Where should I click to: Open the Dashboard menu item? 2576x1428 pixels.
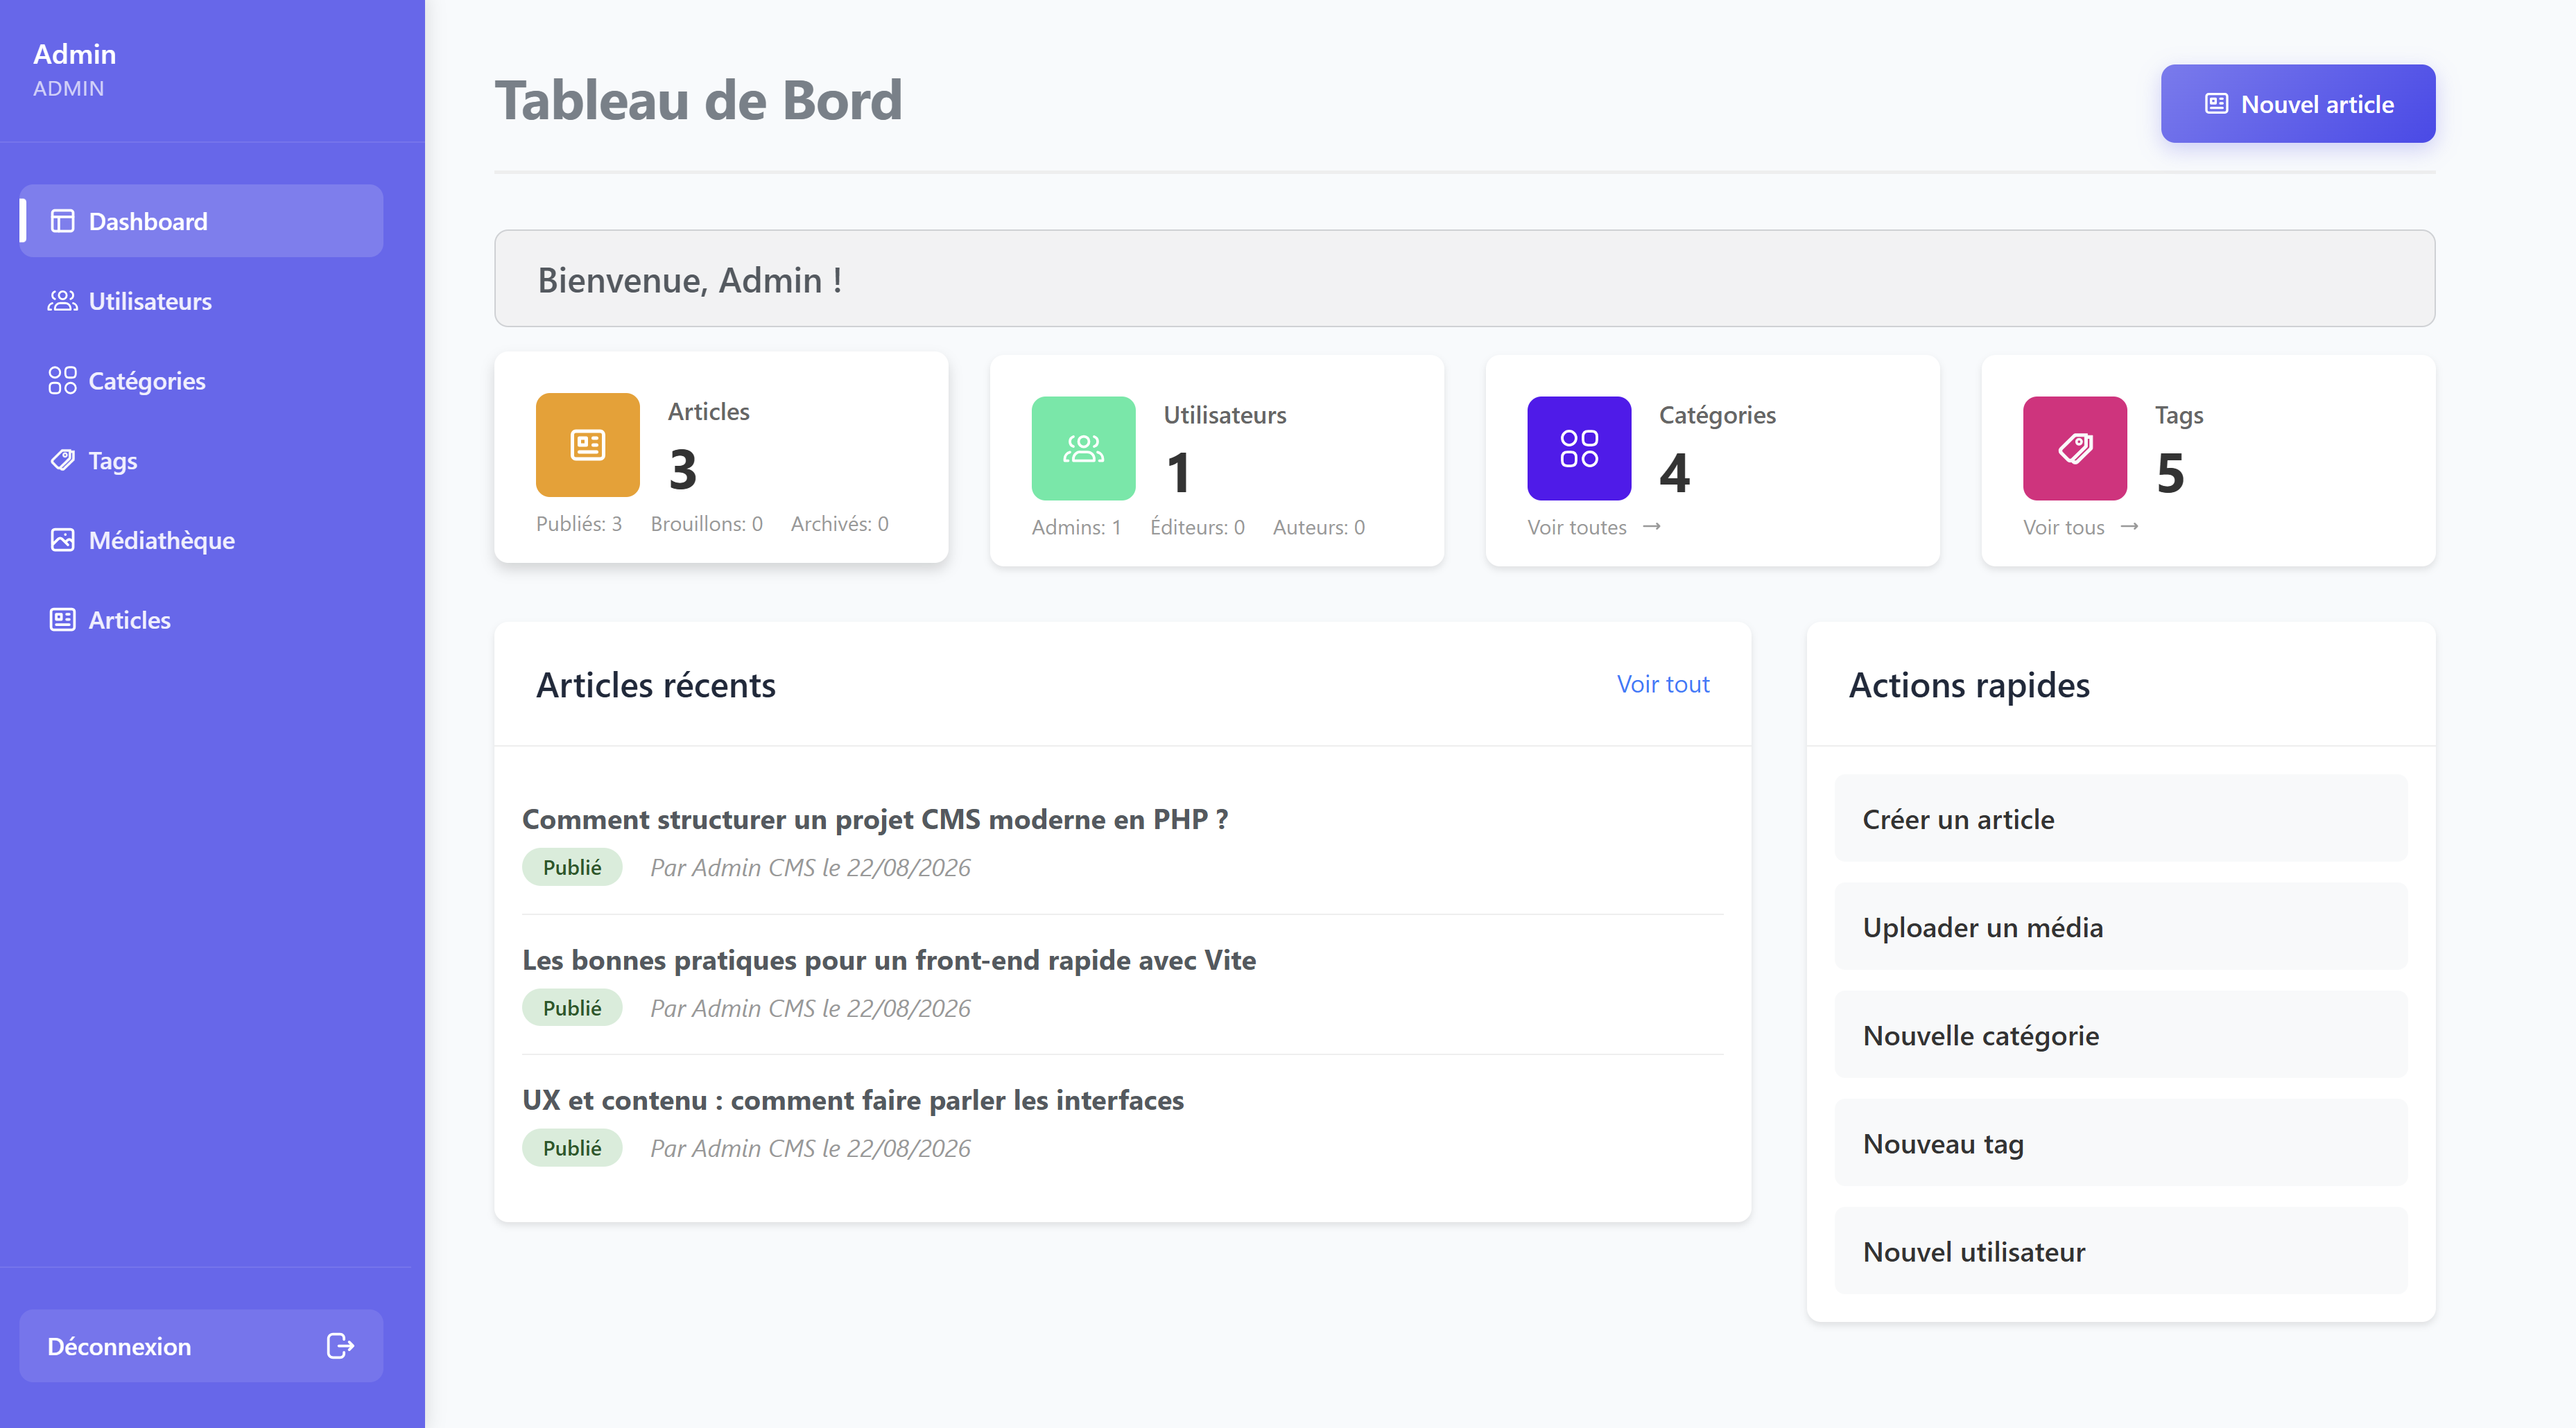pyautogui.click(x=201, y=221)
